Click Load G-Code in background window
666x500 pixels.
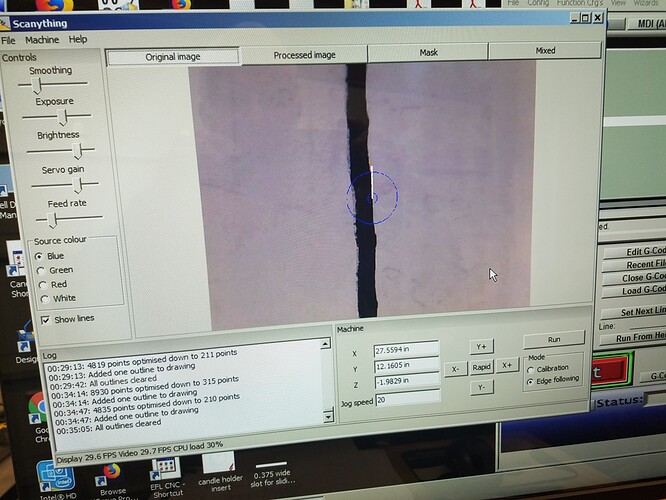click(634, 291)
